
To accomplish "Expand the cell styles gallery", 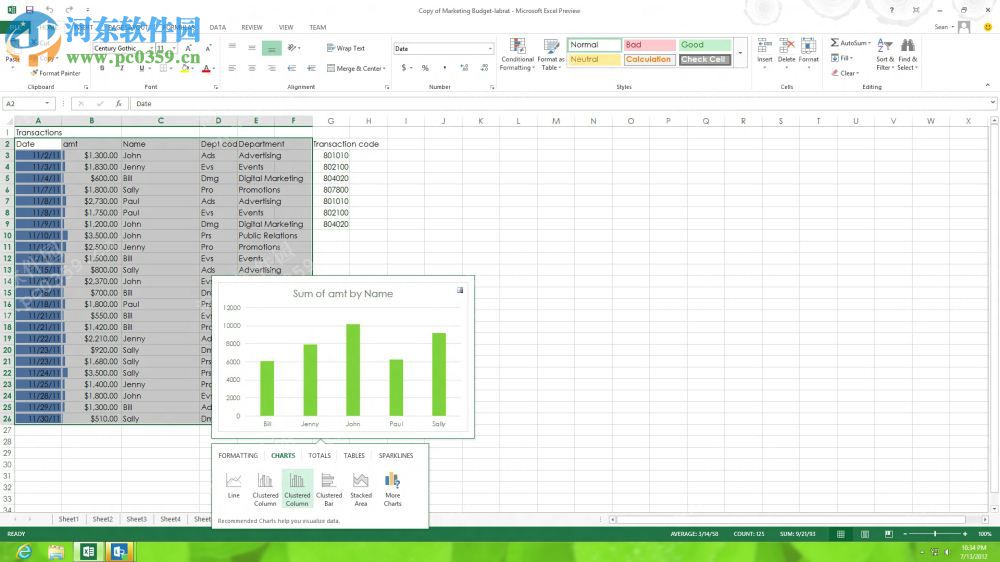I will pyautogui.click(x=740, y=53).
